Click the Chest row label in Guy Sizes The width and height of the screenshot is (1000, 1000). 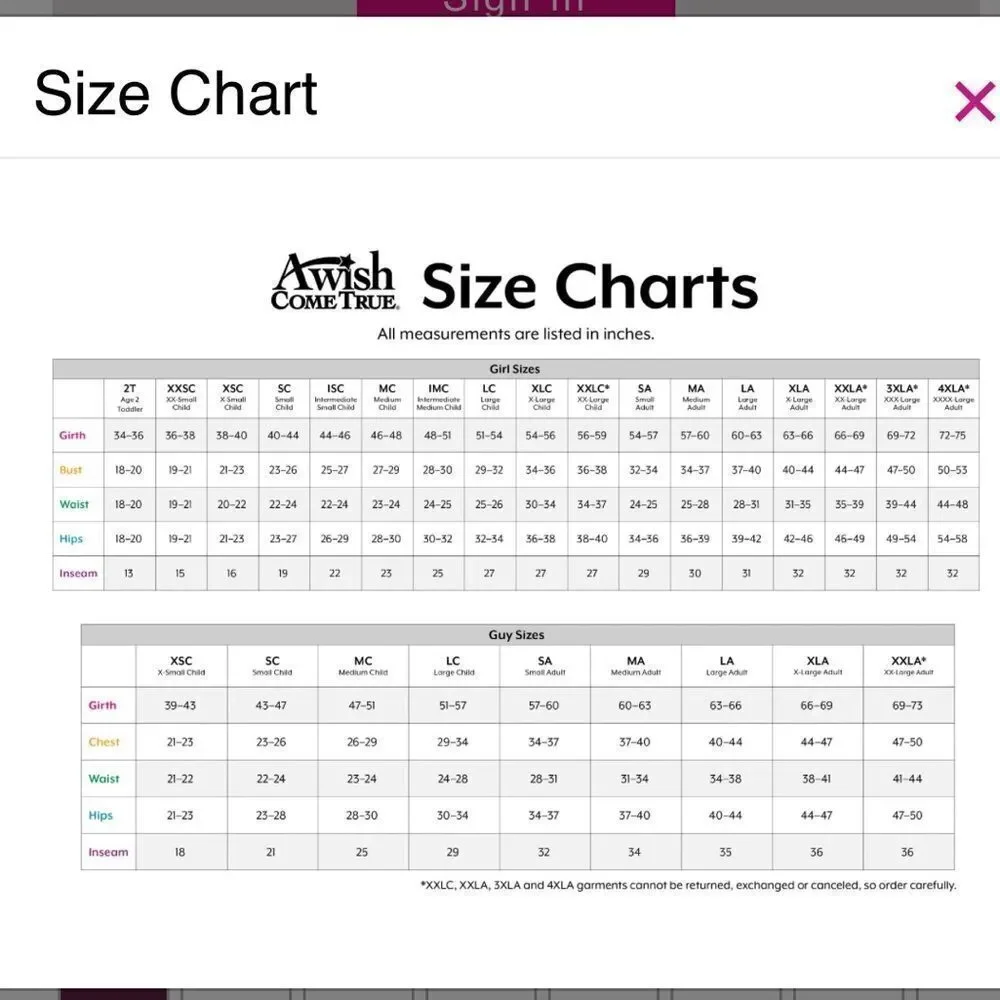[104, 742]
